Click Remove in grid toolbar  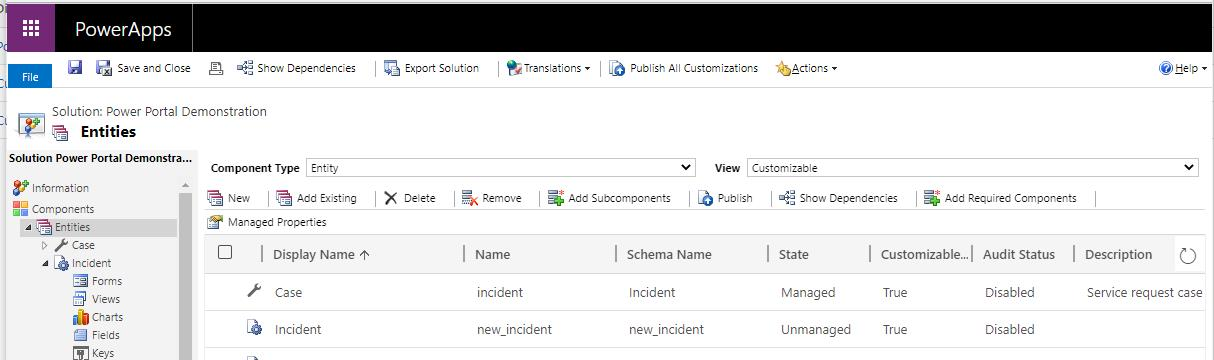click(492, 198)
